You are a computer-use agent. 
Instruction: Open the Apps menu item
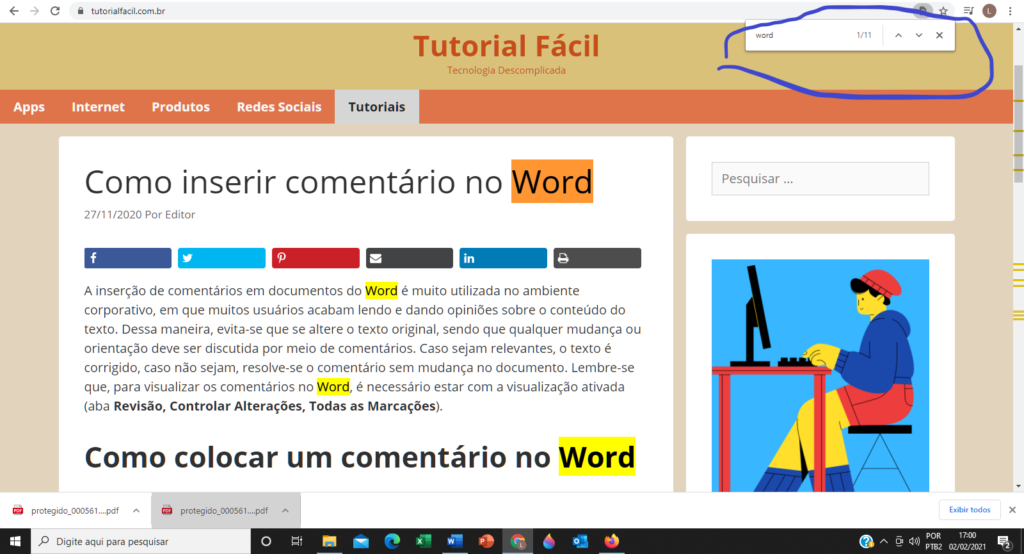pos(29,106)
